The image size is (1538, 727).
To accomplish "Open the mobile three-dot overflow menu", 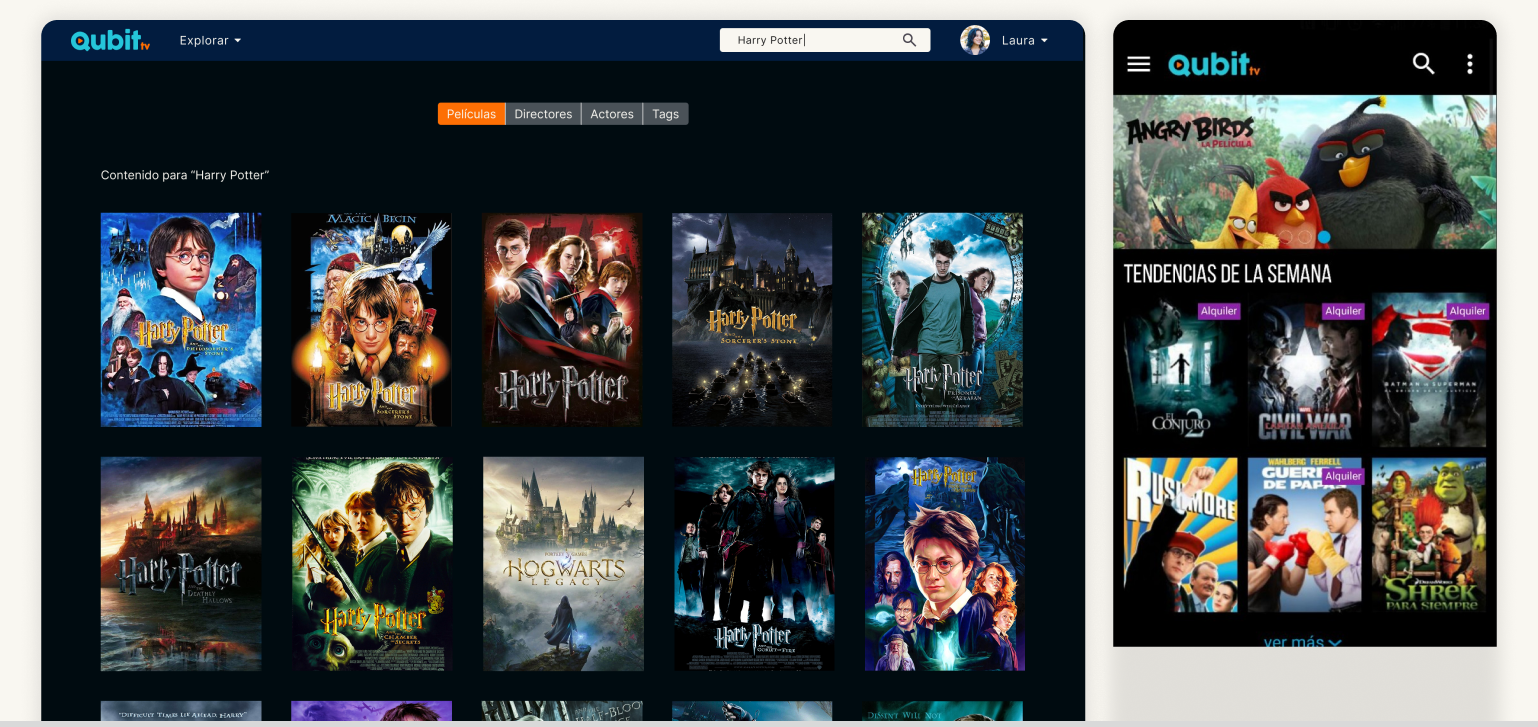I will 1469,64.
